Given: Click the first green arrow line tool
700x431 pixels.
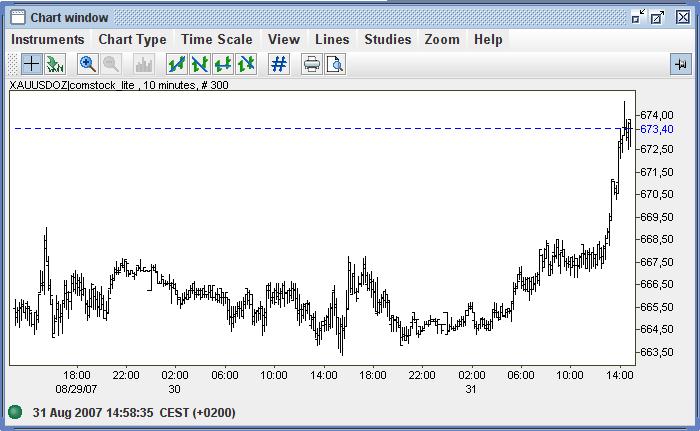Looking at the screenshot, I should (177, 64).
